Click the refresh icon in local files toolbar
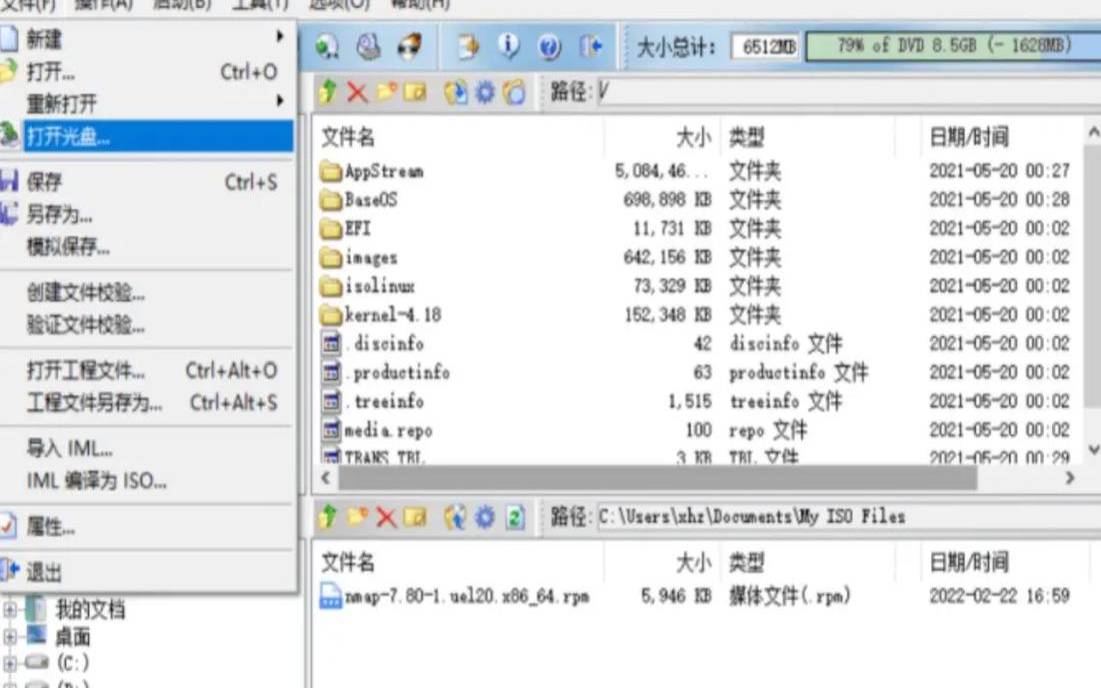 (x=514, y=517)
